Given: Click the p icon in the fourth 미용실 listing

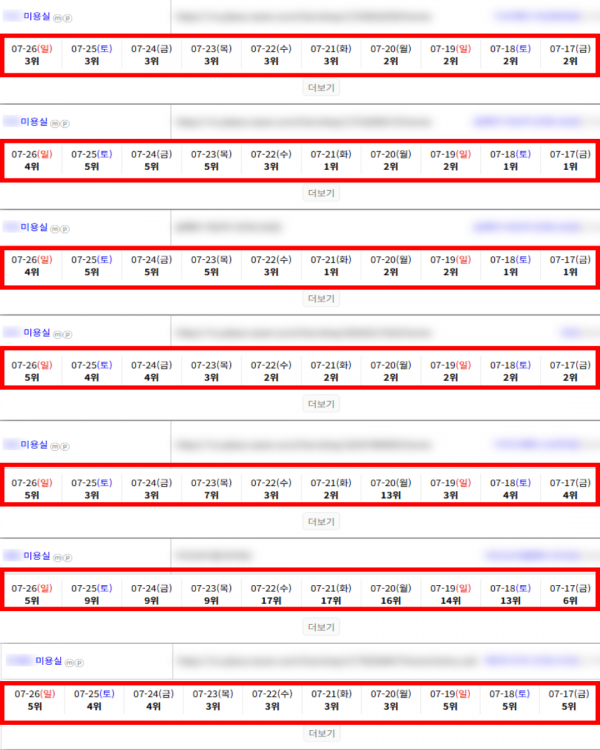Looking at the screenshot, I should [x=67, y=334].
